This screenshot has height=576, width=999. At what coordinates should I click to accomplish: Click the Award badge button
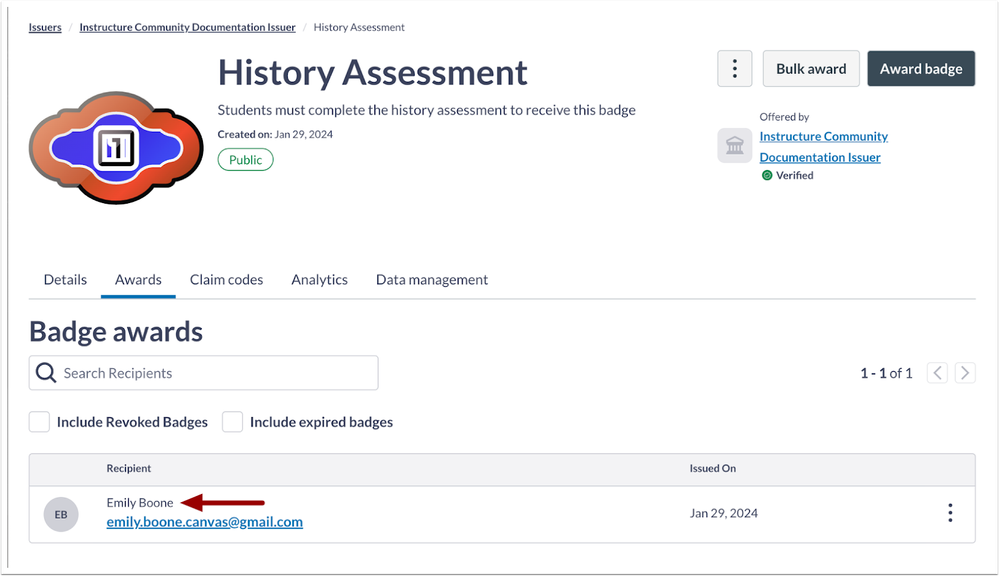[921, 69]
